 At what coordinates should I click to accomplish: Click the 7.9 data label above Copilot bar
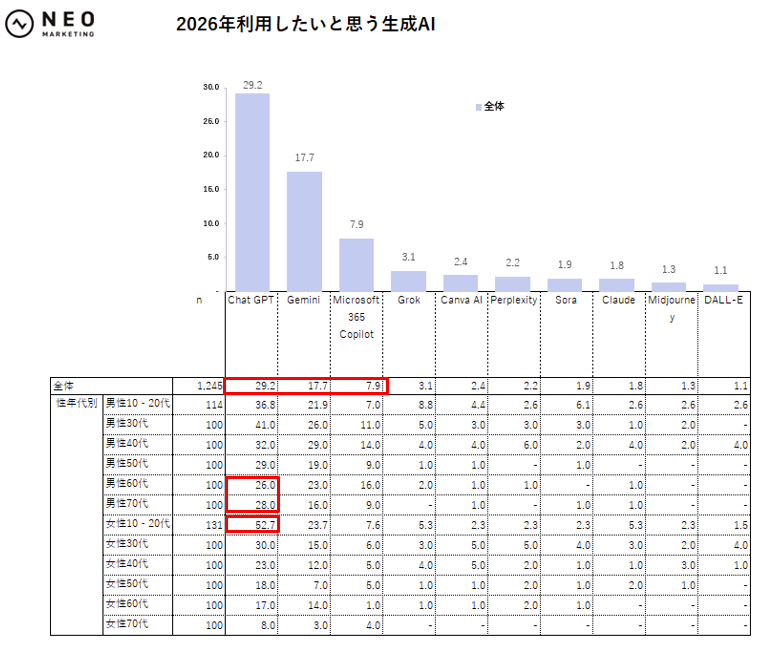pos(357,224)
